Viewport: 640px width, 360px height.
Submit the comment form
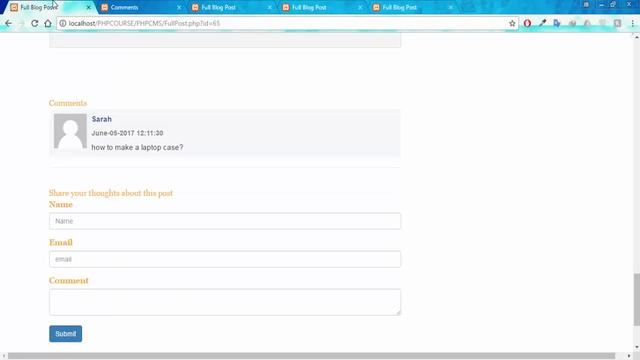click(x=65, y=334)
